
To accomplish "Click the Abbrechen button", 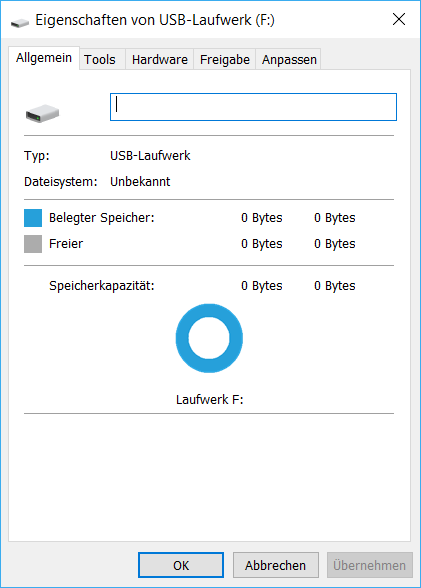I will point(276,565).
